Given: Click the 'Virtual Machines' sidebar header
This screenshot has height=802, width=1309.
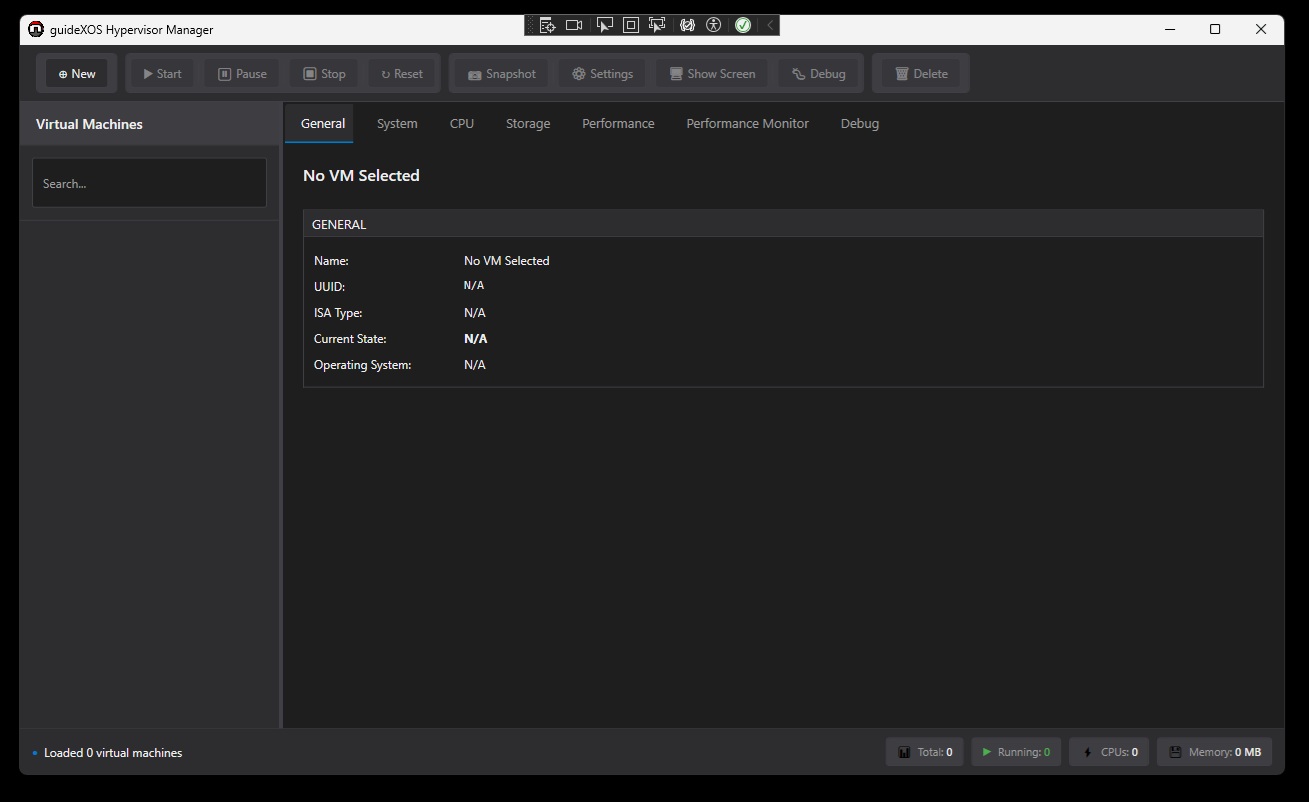Looking at the screenshot, I should coord(89,124).
